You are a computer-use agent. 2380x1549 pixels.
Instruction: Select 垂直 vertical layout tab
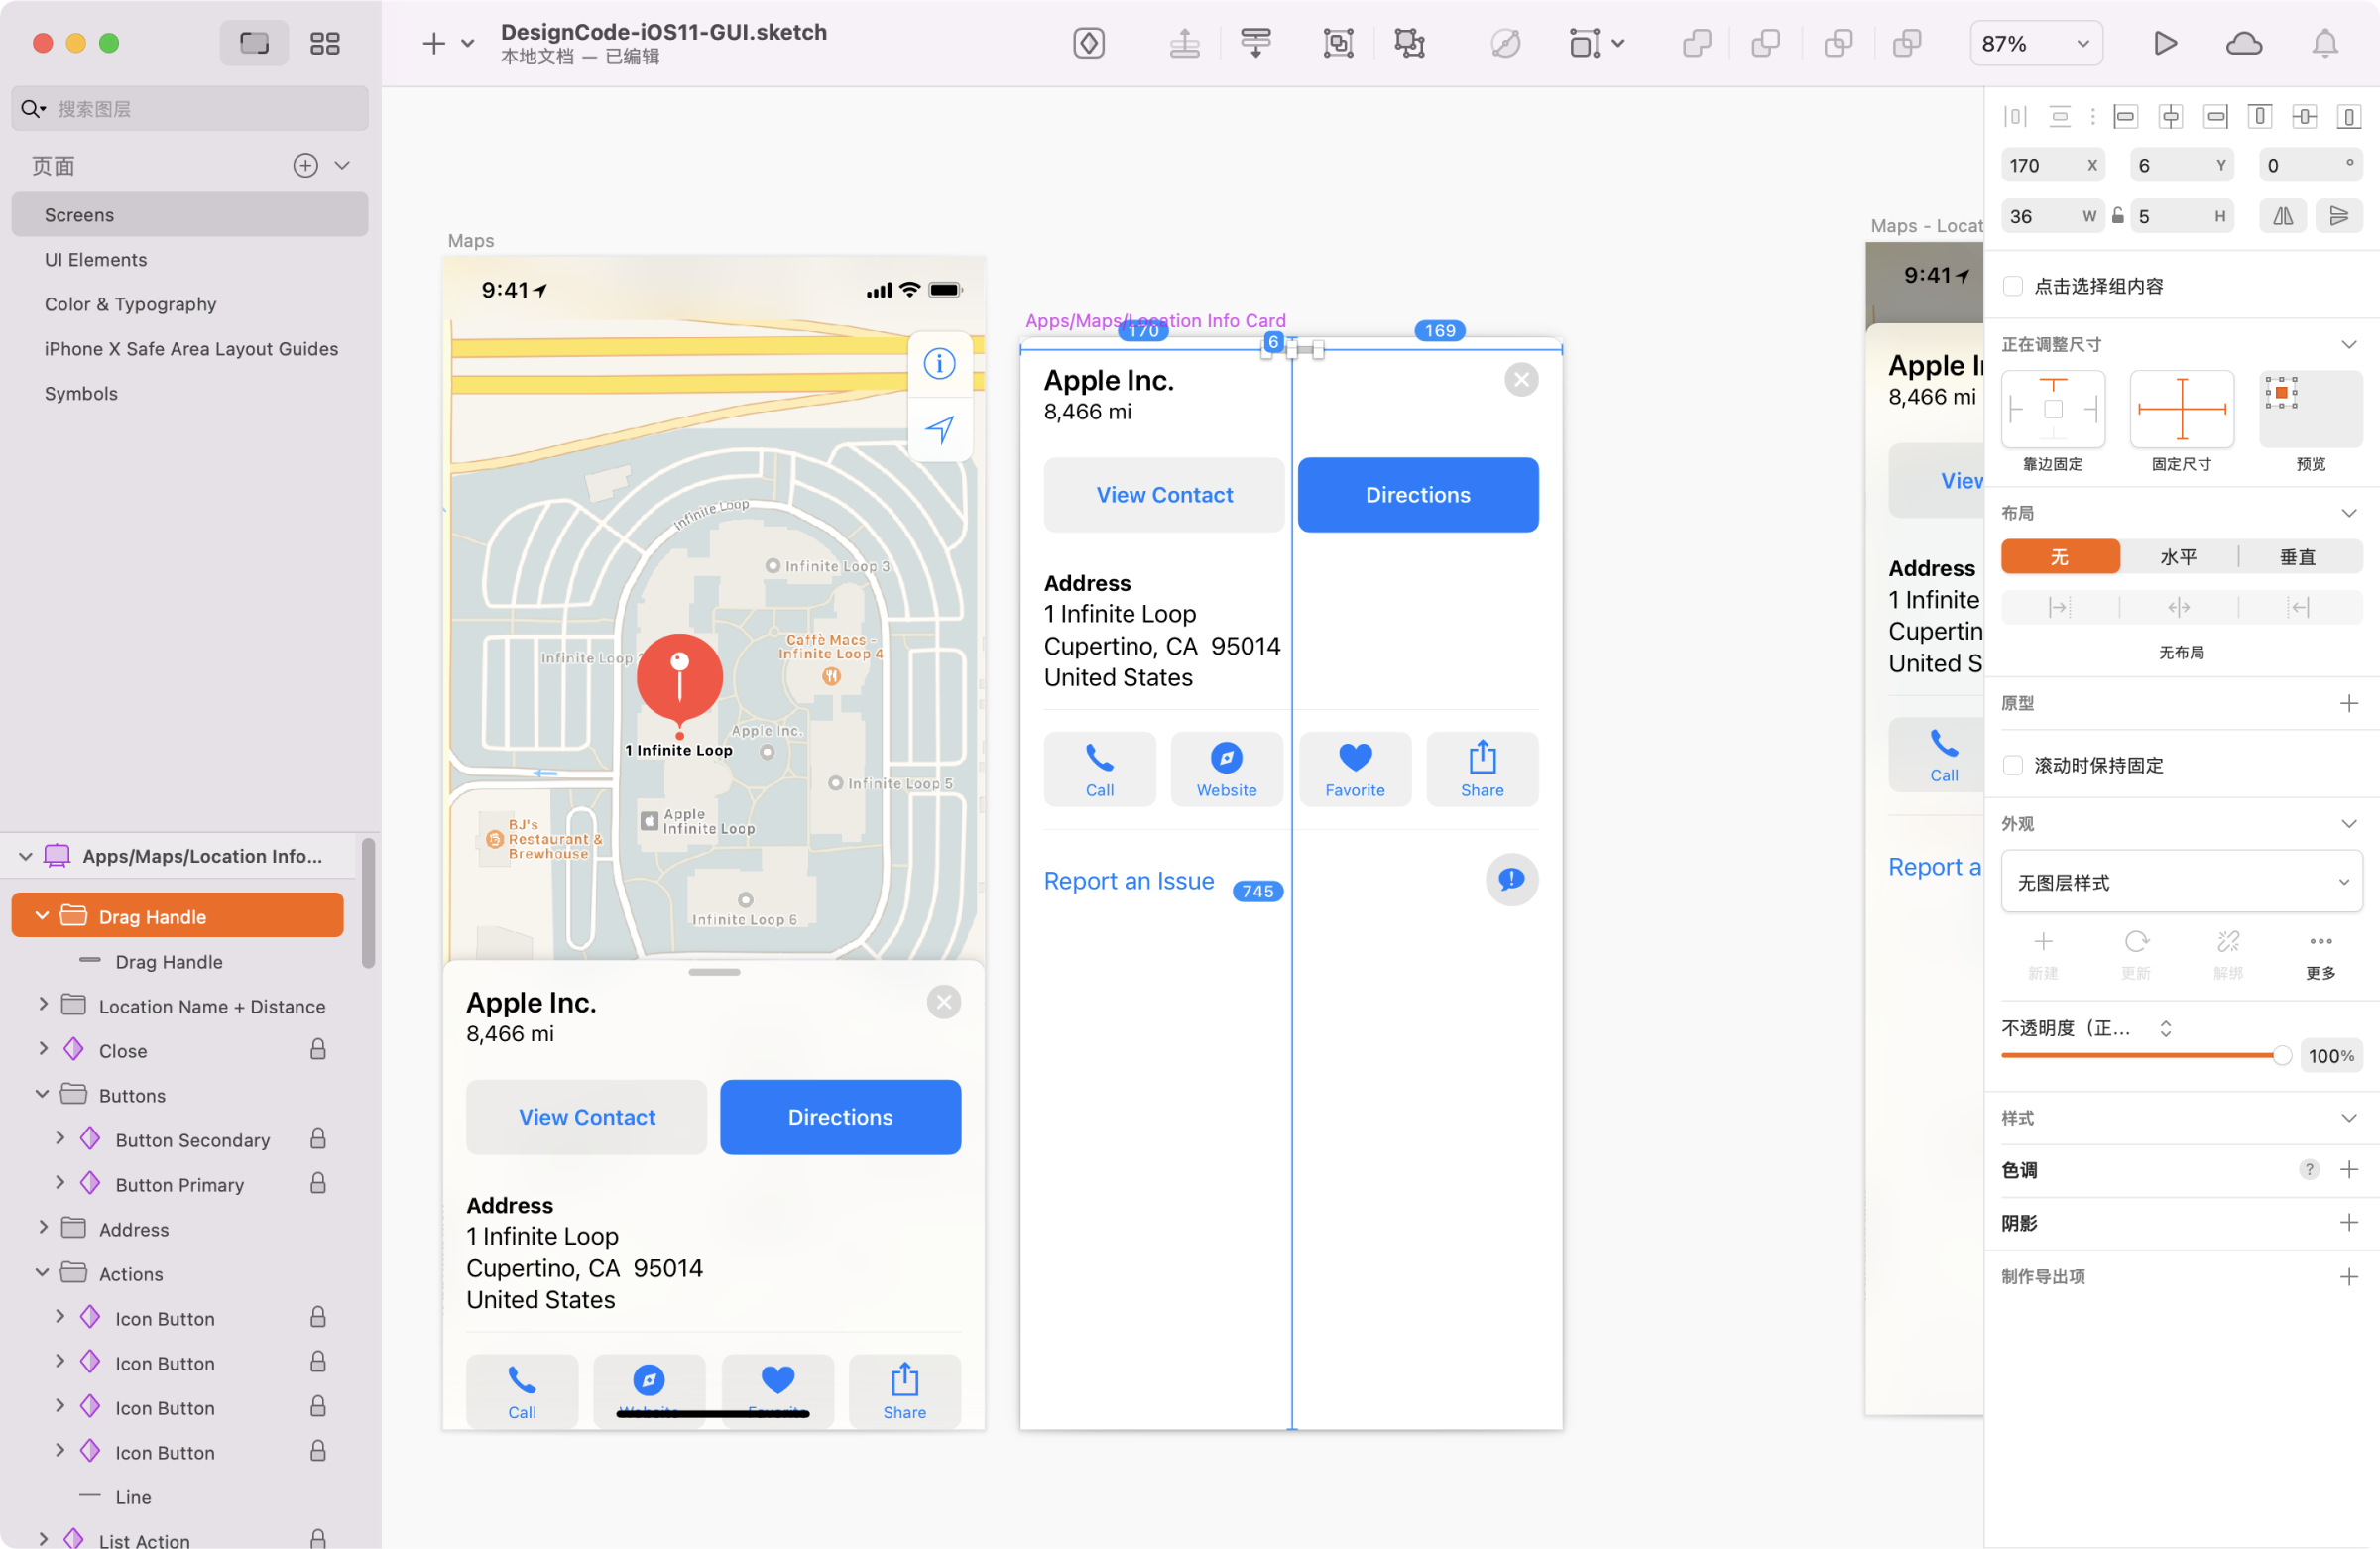(2298, 557)
